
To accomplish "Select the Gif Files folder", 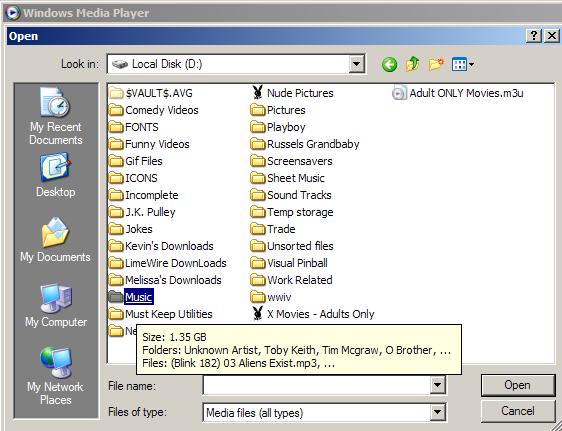I will click(x=135, y=161).
